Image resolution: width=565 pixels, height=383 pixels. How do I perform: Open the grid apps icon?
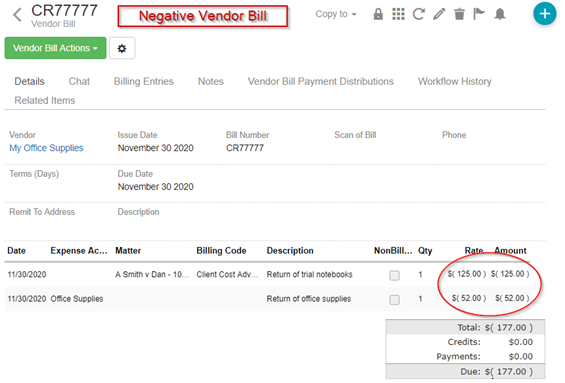398,14
